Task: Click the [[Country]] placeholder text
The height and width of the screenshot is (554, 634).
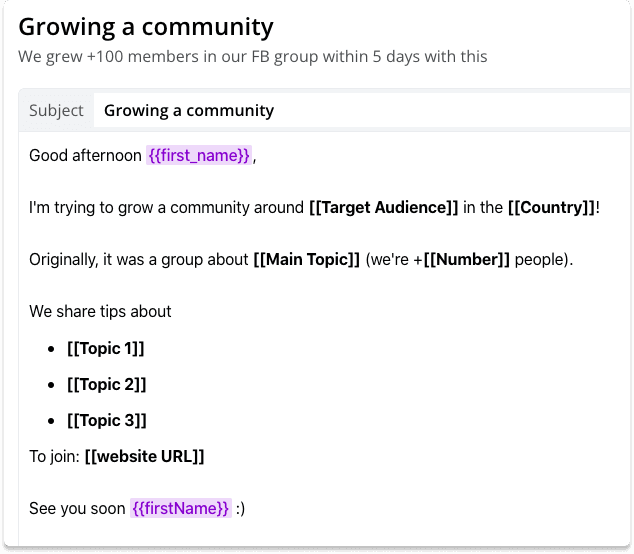Action: (x=552, y=207)
